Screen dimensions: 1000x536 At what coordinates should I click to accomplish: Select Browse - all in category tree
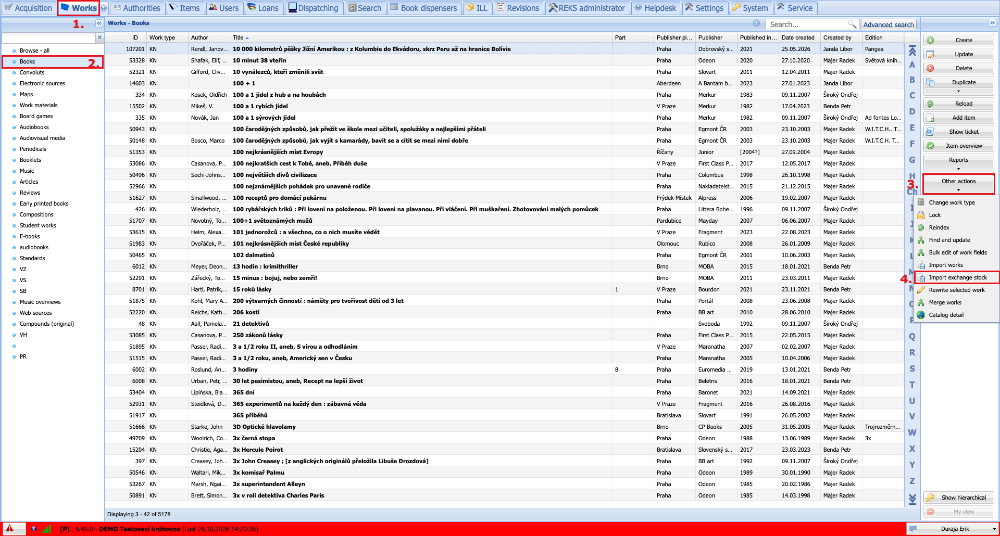pyautogui.click(x=34, y=50)
